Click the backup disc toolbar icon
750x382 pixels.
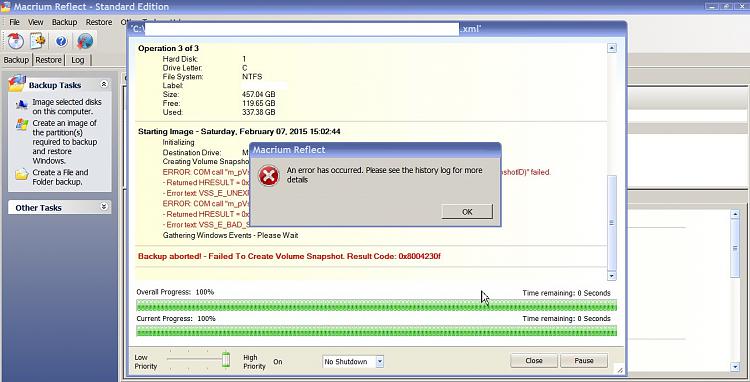point(15,41)
